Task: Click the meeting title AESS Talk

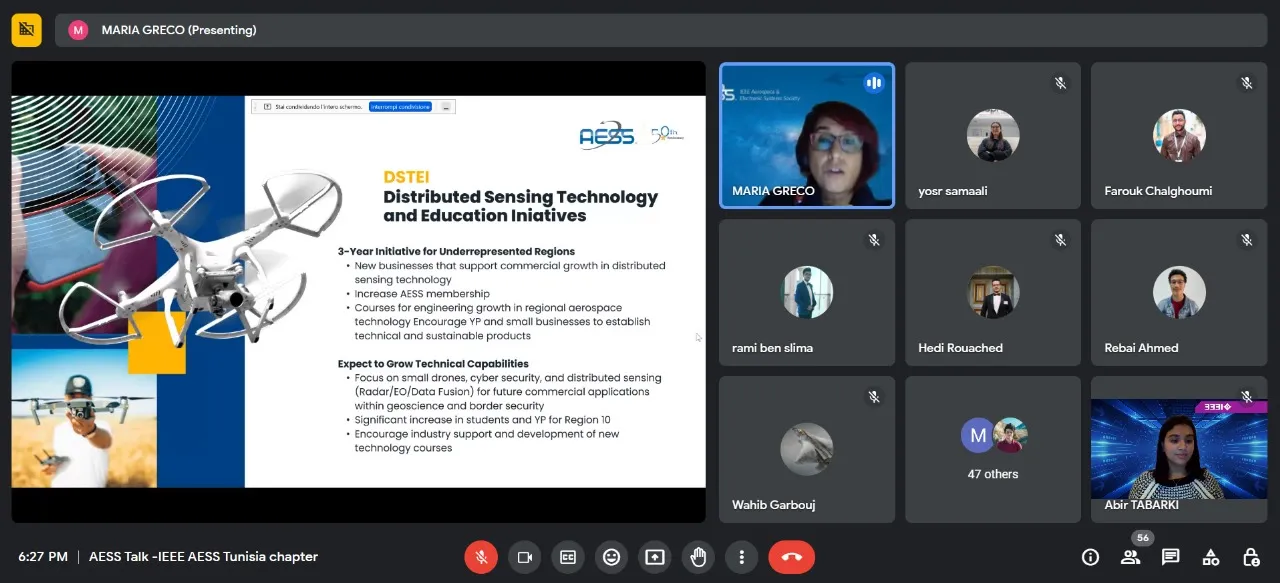Action: 203,557
